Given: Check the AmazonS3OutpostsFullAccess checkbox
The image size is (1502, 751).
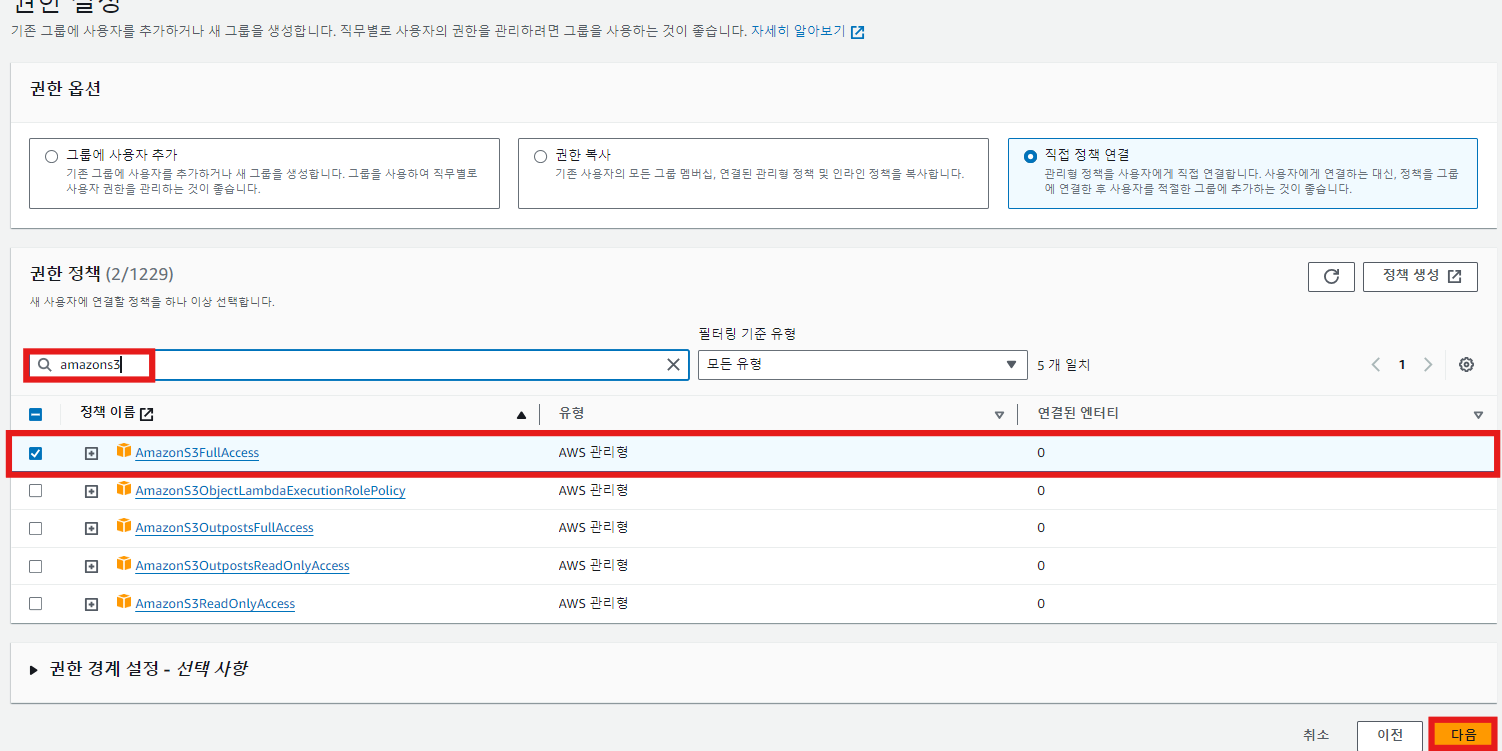Looking at the screenshot, I should 36,528.
